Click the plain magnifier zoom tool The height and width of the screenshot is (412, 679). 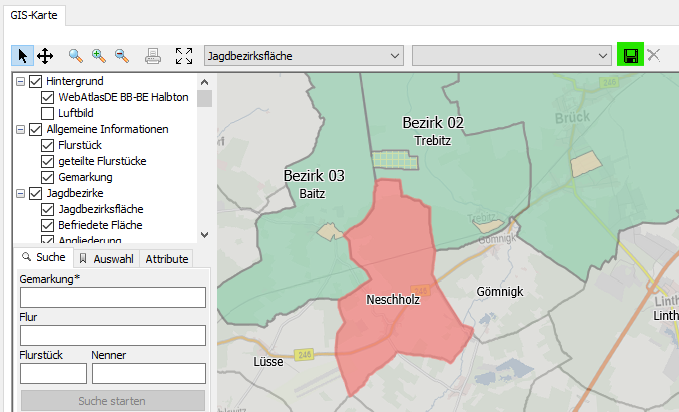76,55
